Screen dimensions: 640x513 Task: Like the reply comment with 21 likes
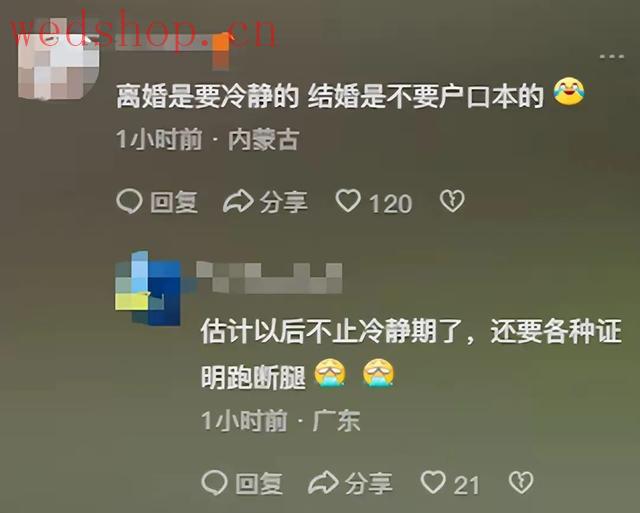pos(433,482)
